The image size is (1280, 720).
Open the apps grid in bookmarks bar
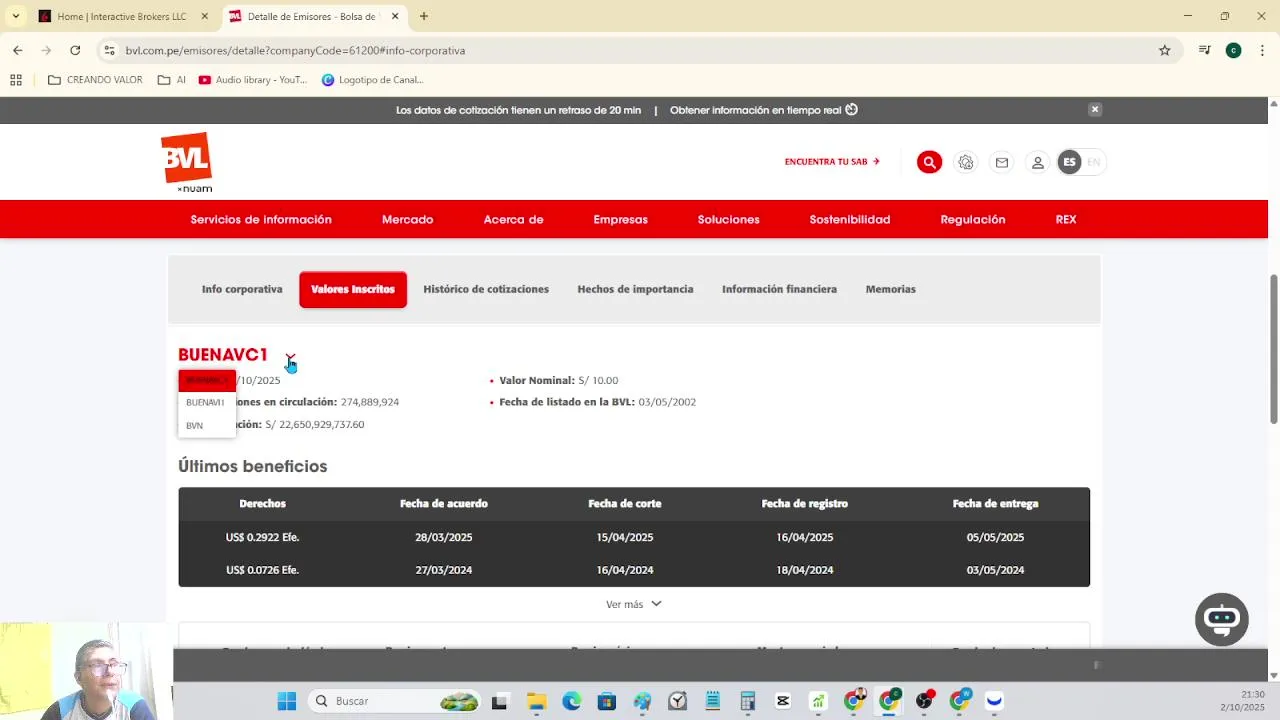coord(16,80)
